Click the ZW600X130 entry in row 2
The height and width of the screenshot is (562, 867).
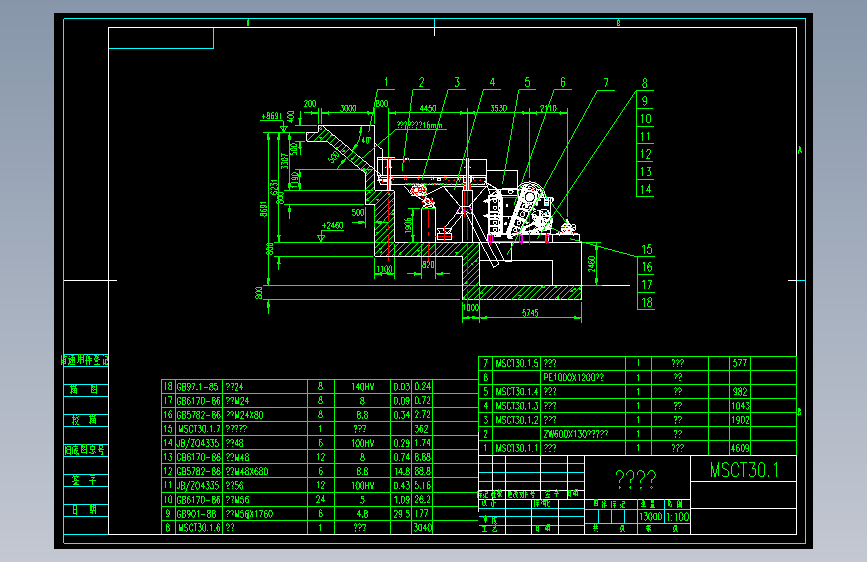575,434
